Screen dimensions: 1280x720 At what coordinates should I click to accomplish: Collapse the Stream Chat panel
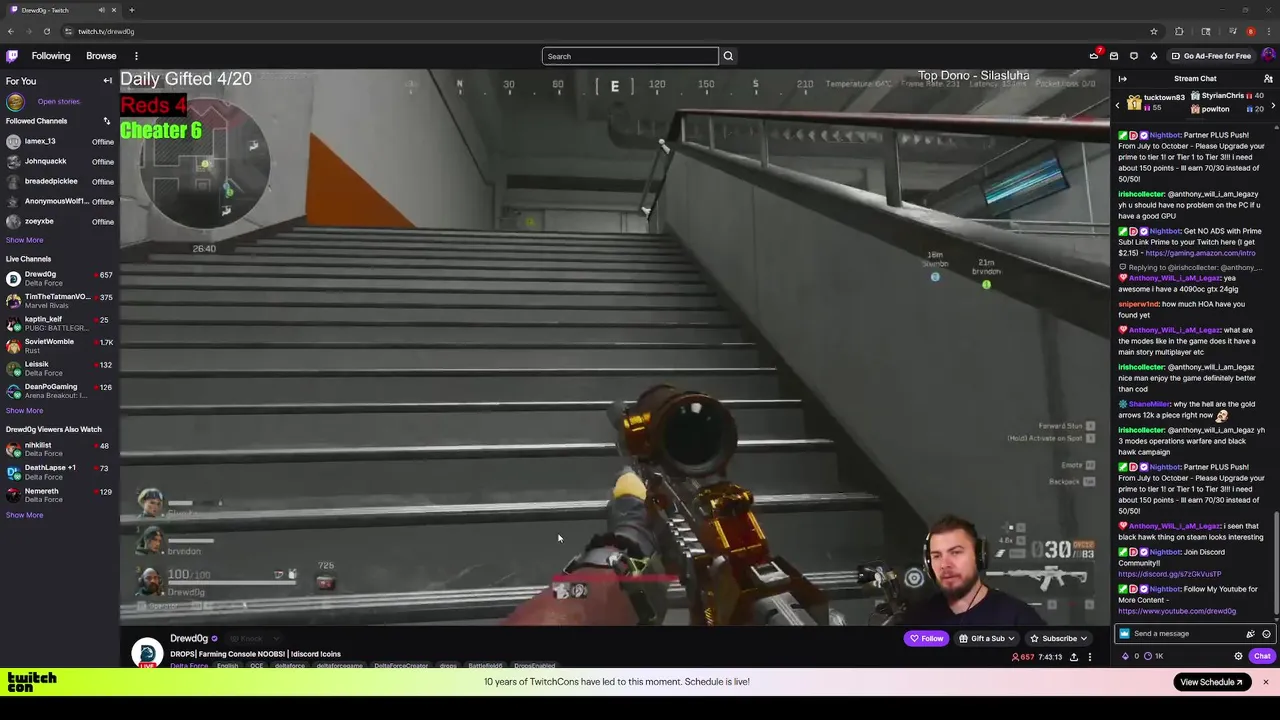(1122, 78)
